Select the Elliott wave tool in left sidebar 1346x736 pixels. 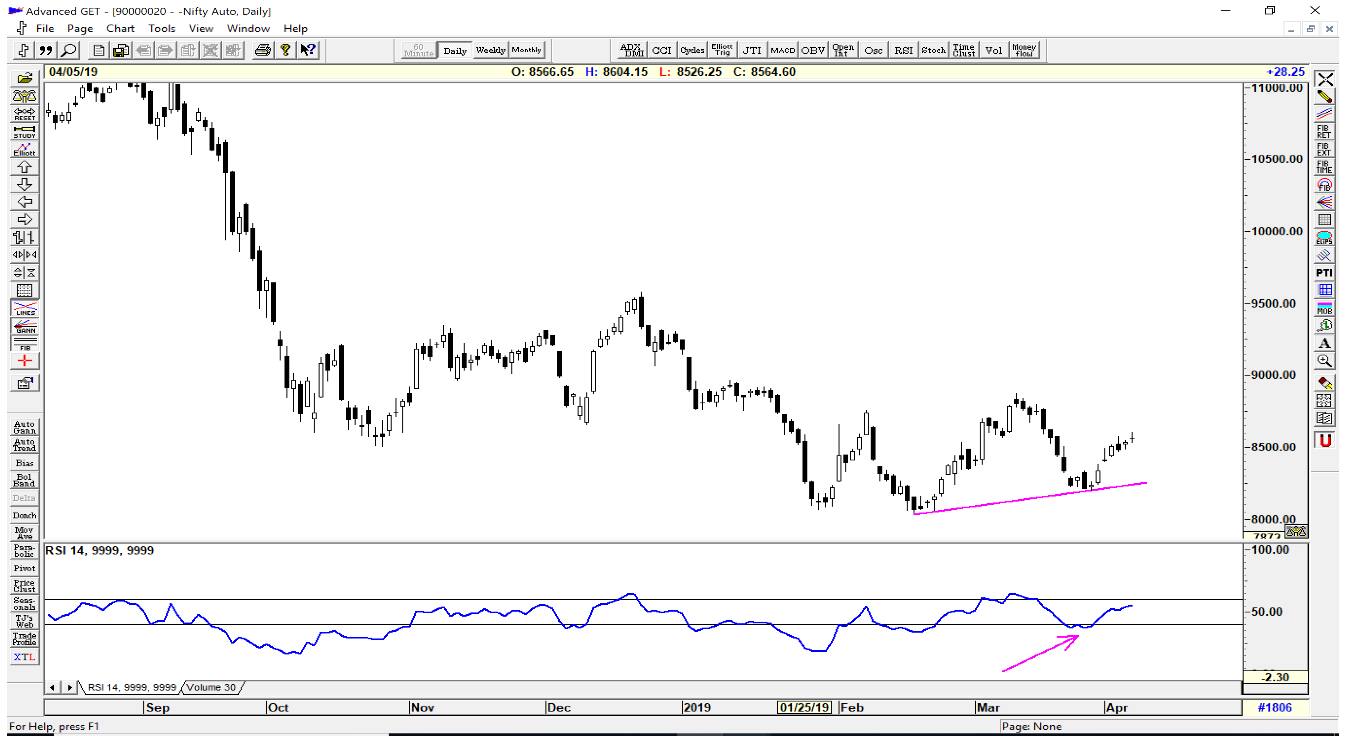coord(22,149)
